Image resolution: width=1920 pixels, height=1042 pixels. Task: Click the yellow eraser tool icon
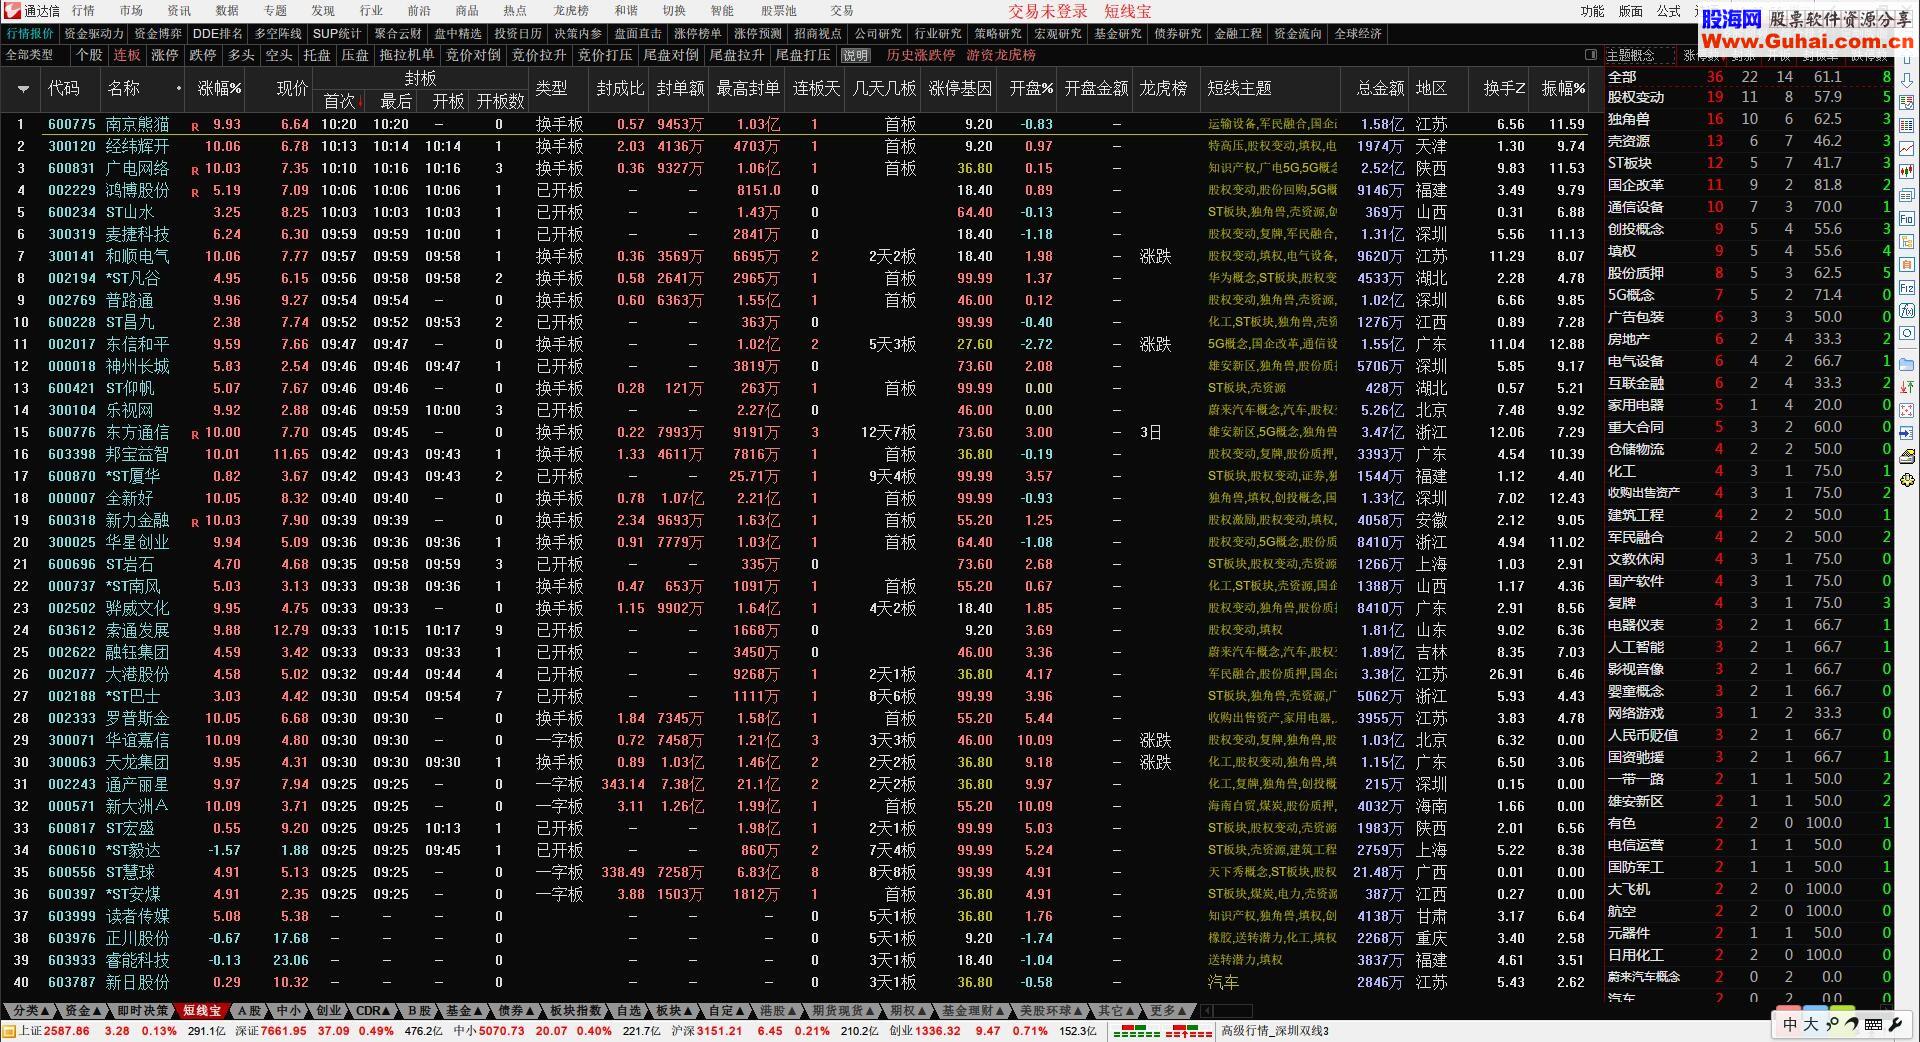coord(1907,457)
